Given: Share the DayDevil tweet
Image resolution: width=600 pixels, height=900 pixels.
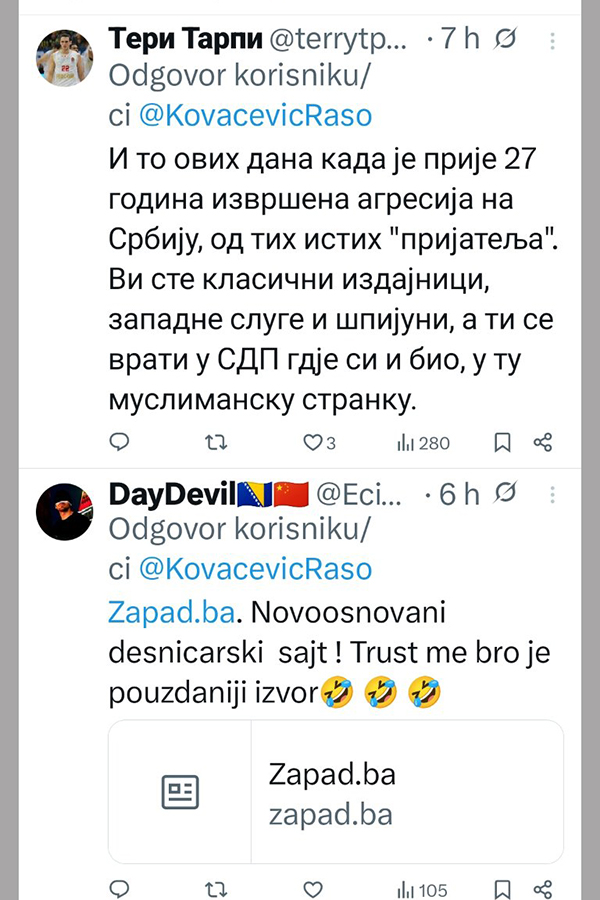Looking at the screenshot, I should [x=543, y=888].
